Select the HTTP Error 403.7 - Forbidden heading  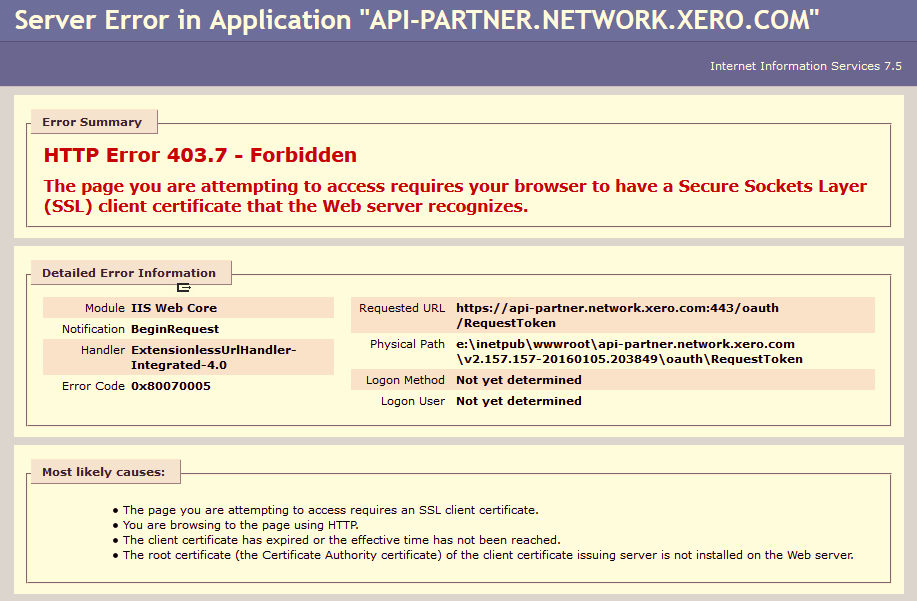200,155
